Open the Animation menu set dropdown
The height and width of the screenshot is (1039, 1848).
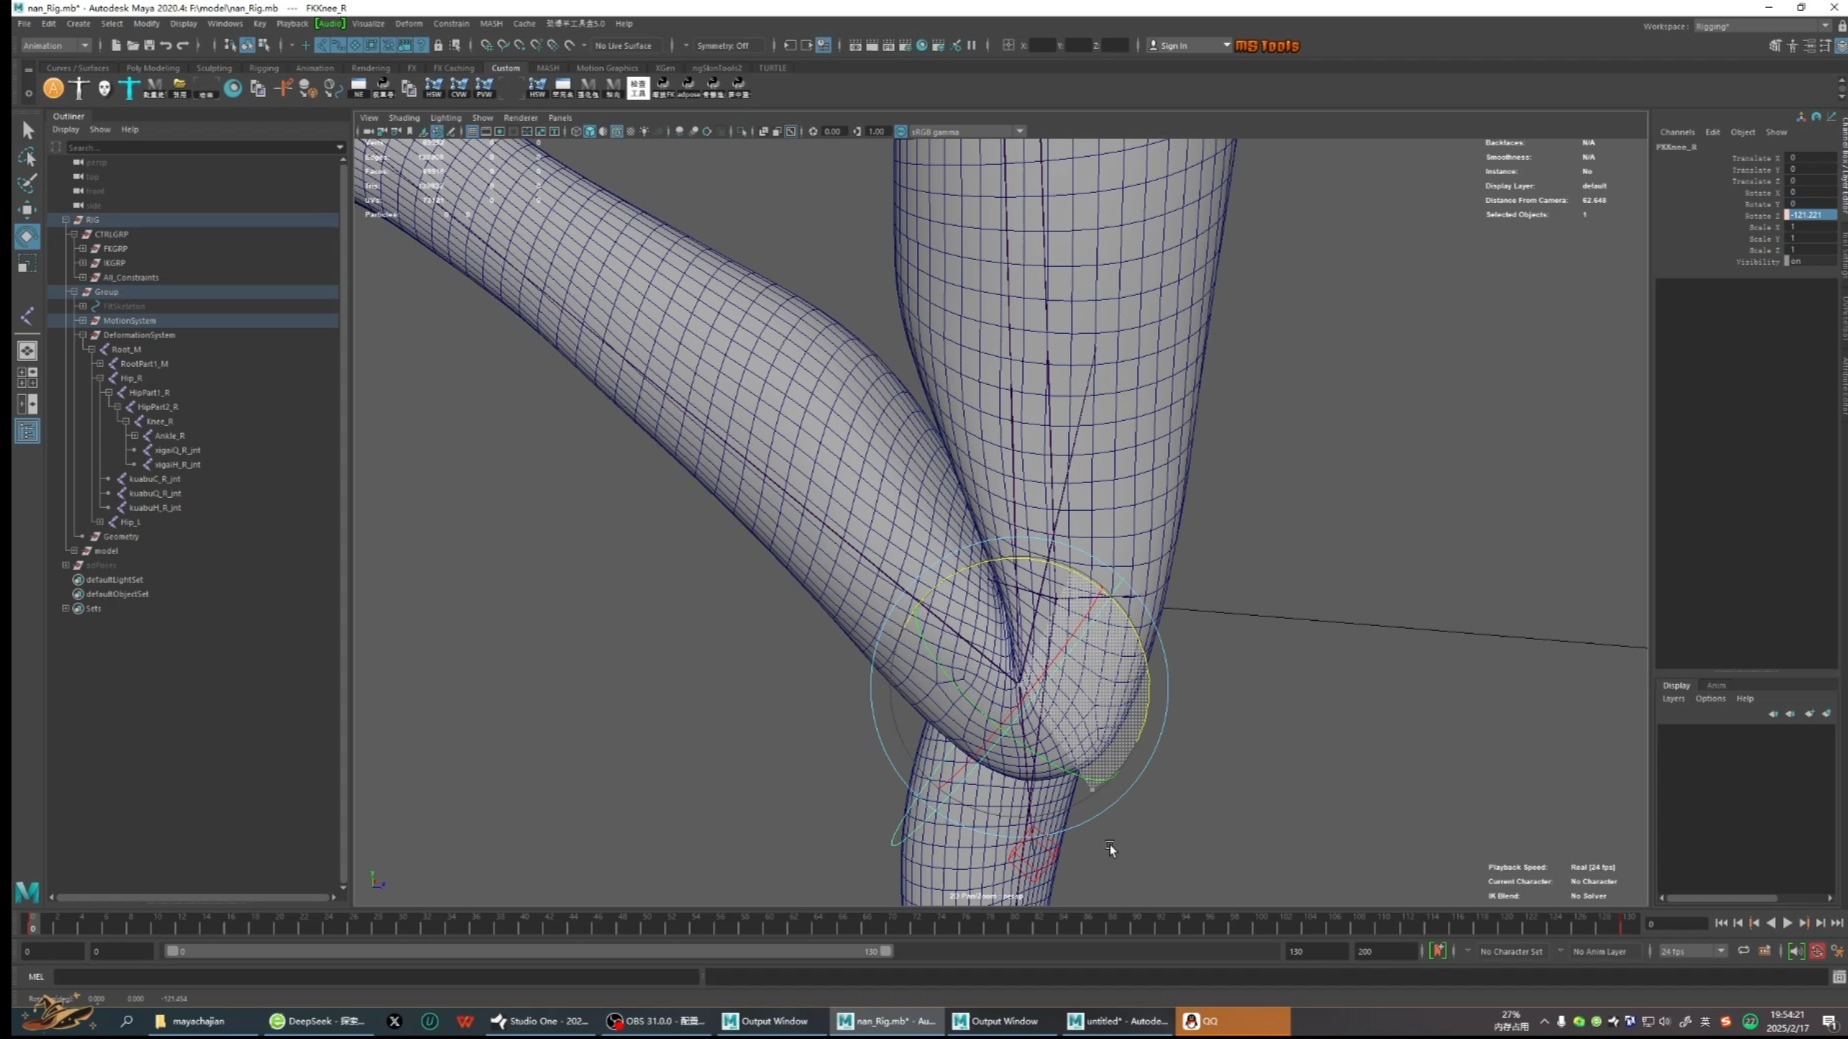[56, 45]
